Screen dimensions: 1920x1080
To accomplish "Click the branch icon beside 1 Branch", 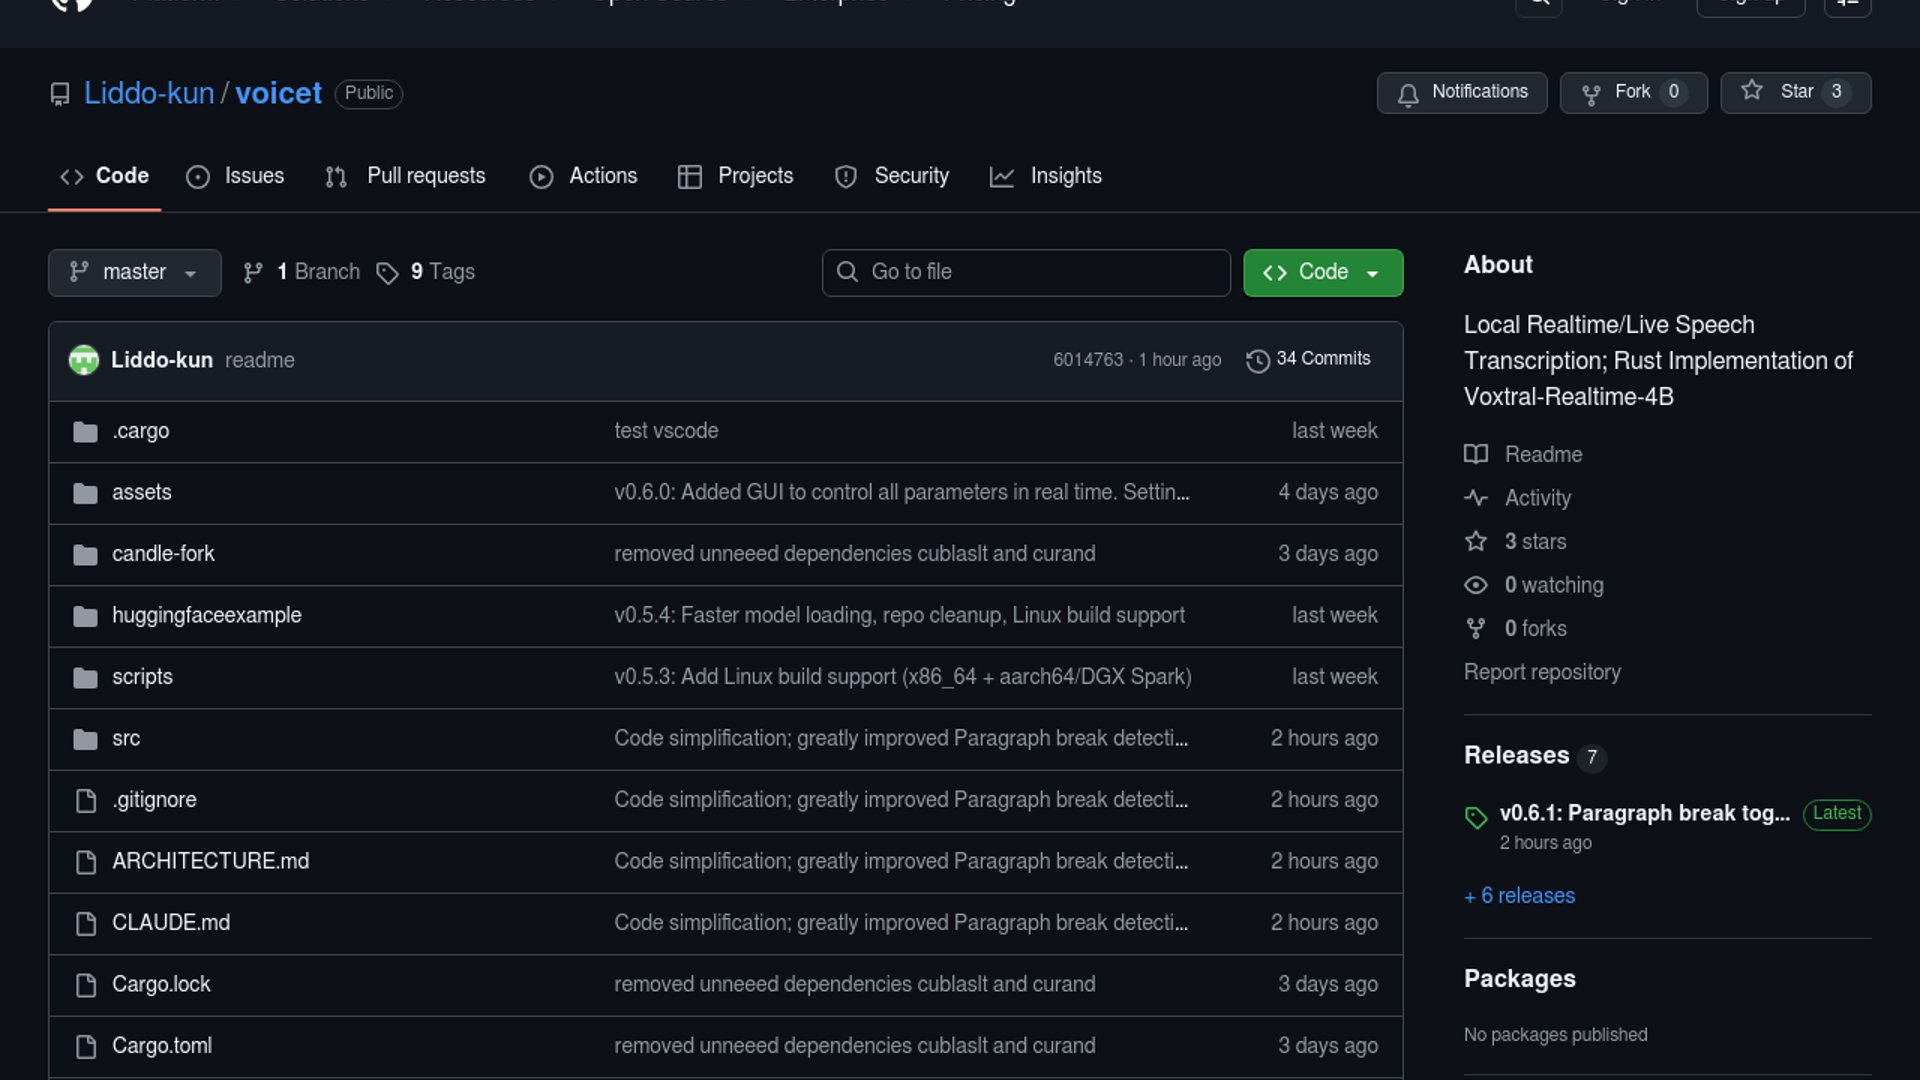I will [x=253, y=273].
